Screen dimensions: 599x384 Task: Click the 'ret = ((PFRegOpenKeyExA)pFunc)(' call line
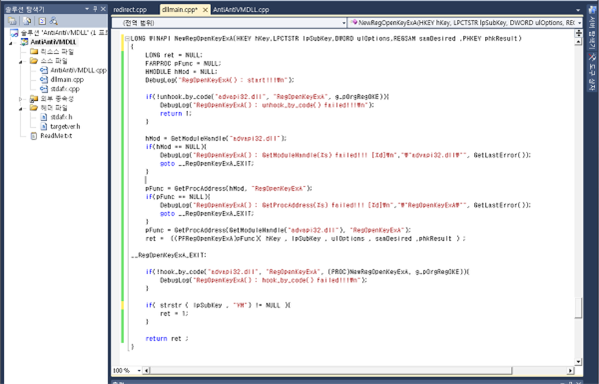pyautogui.click(x=305, y=238)
